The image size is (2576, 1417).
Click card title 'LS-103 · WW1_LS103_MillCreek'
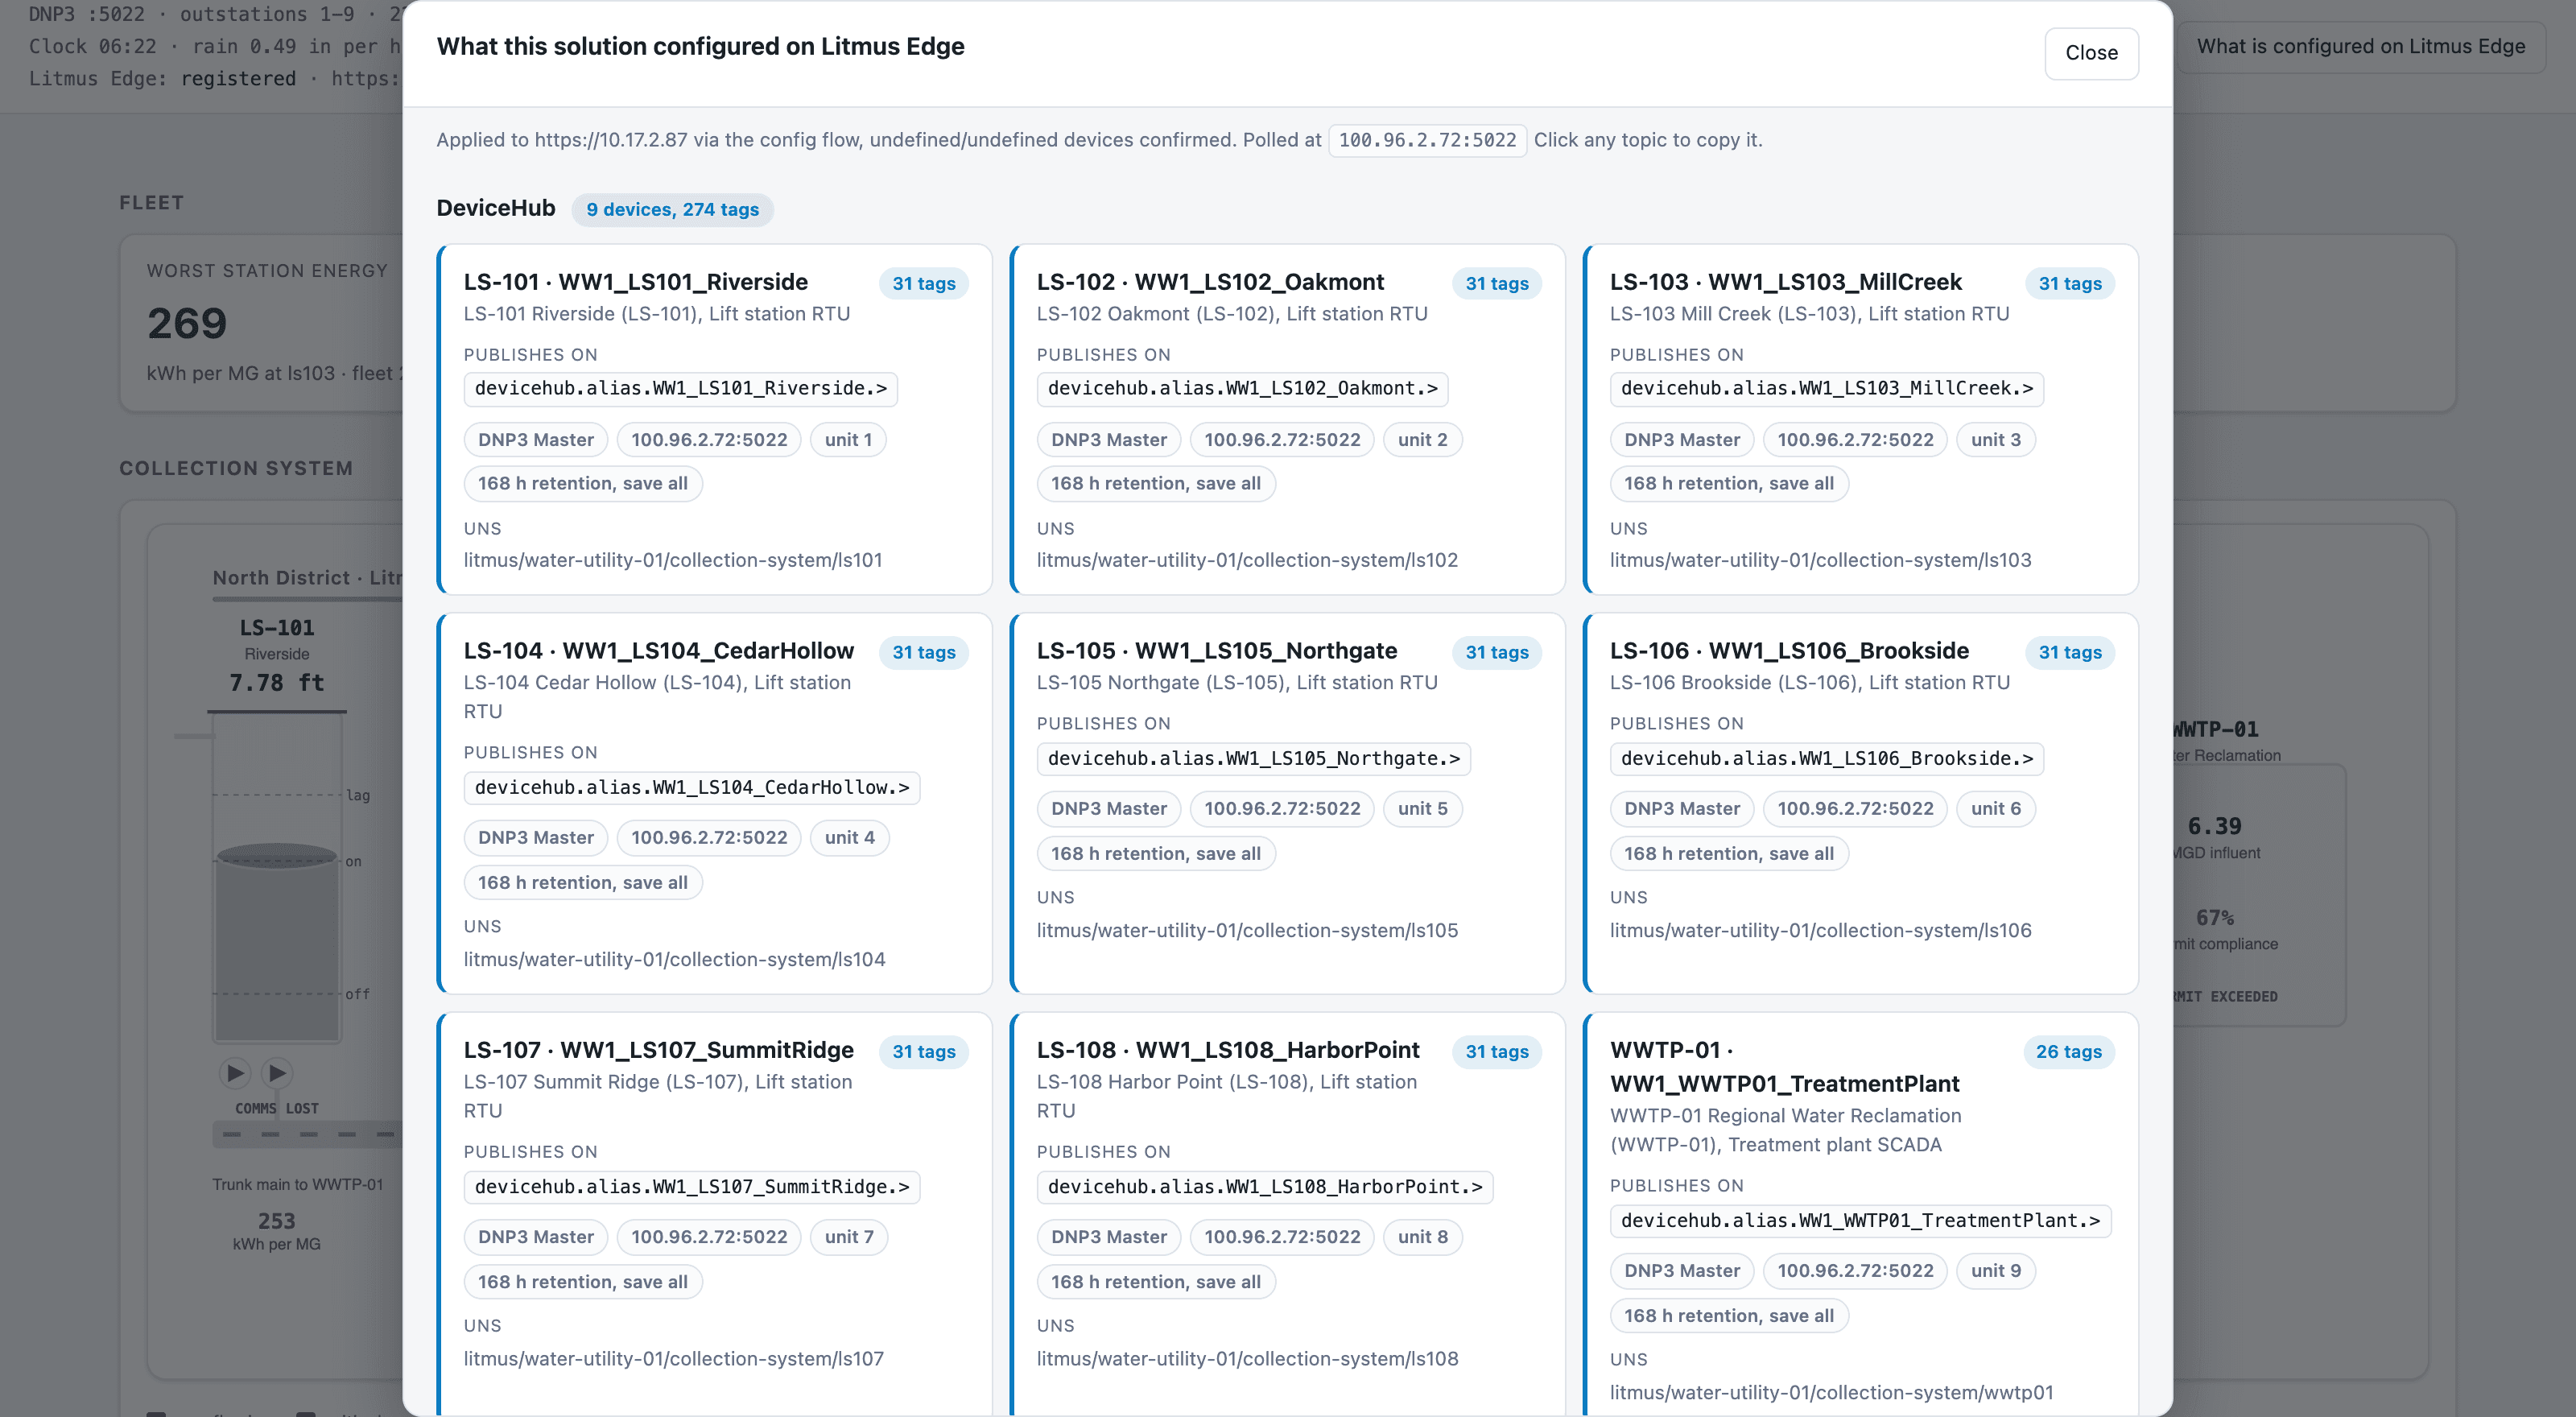point(1785,282)
